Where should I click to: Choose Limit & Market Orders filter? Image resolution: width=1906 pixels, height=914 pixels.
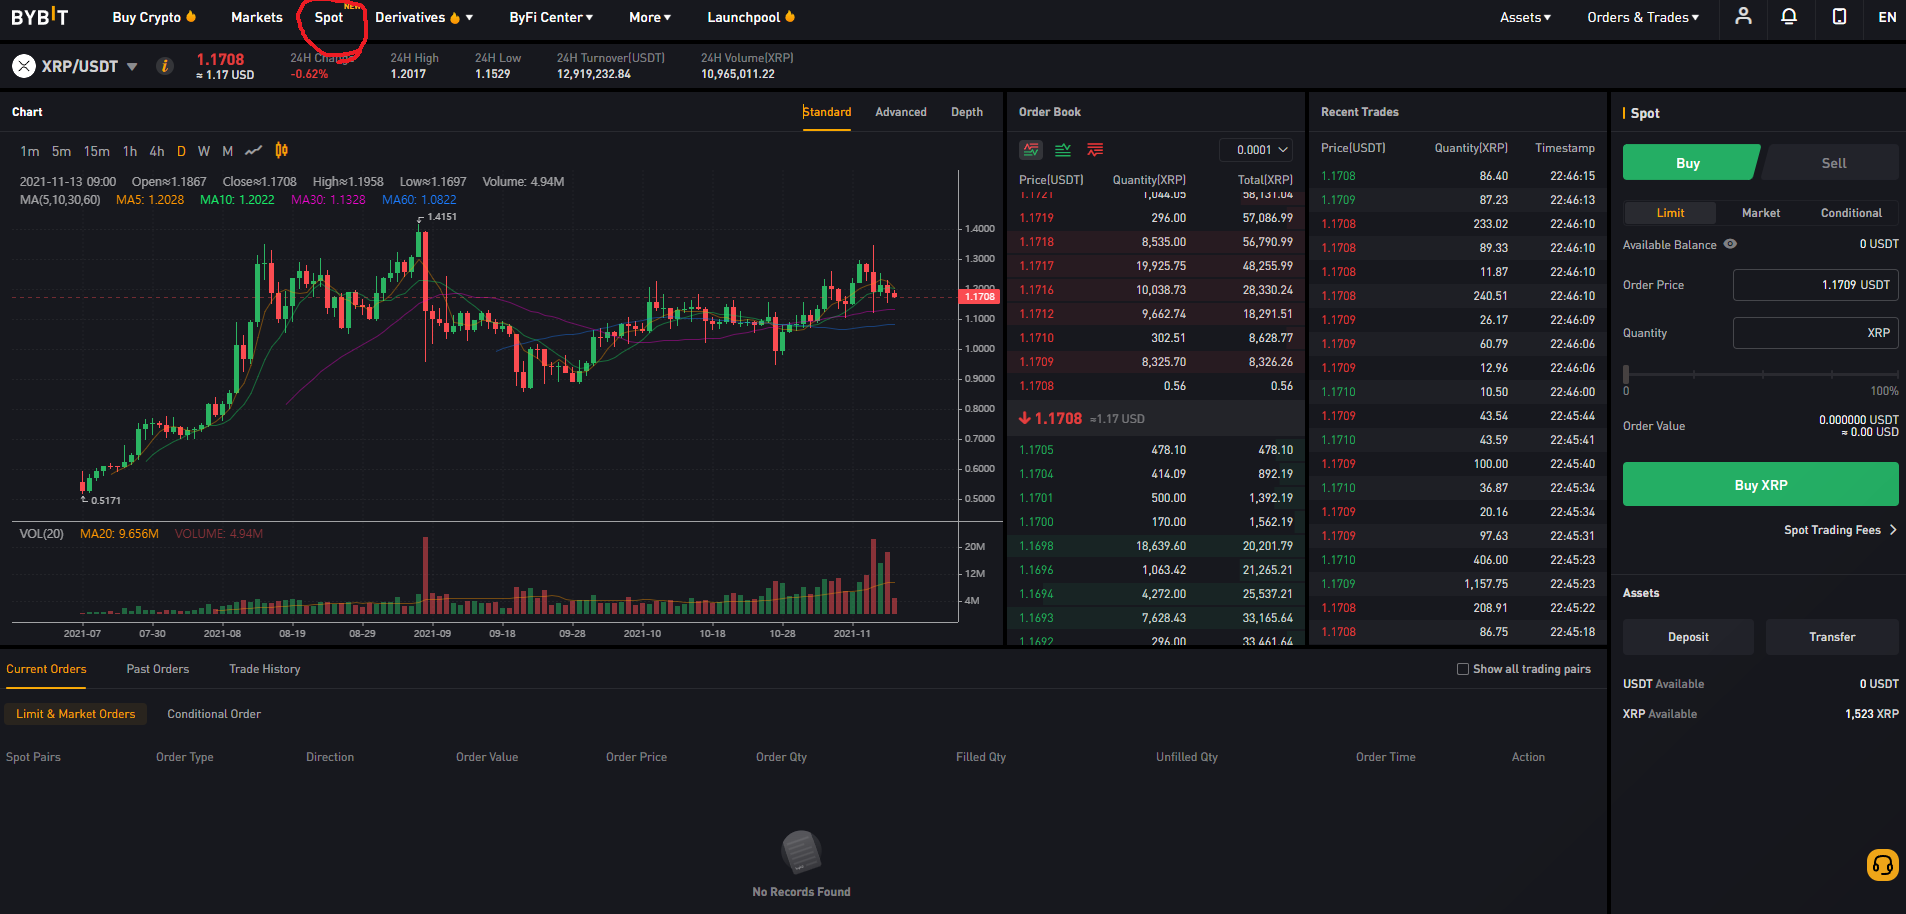pos(75,714)
